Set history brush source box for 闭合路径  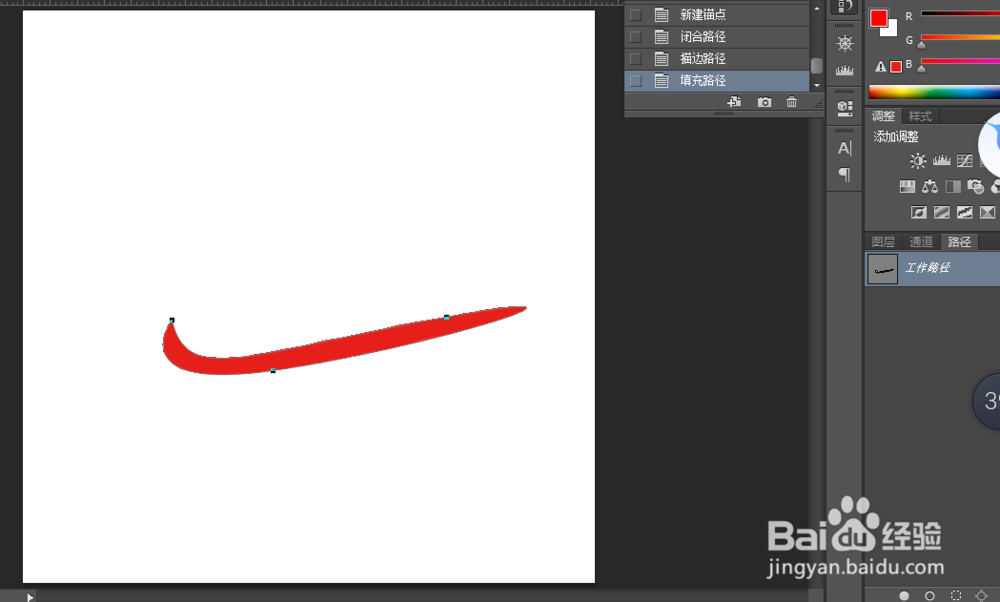(635, 36)
